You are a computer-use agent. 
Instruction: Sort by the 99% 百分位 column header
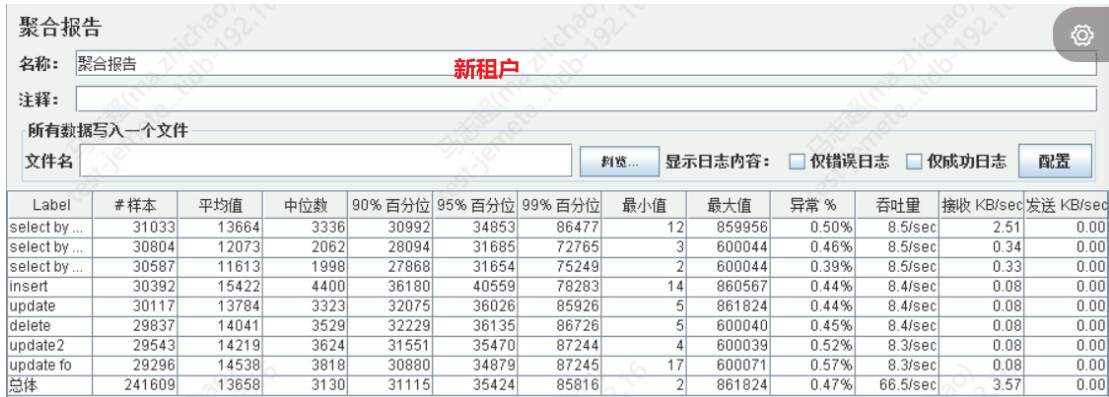pyautogui.click(x=559, y=205)
